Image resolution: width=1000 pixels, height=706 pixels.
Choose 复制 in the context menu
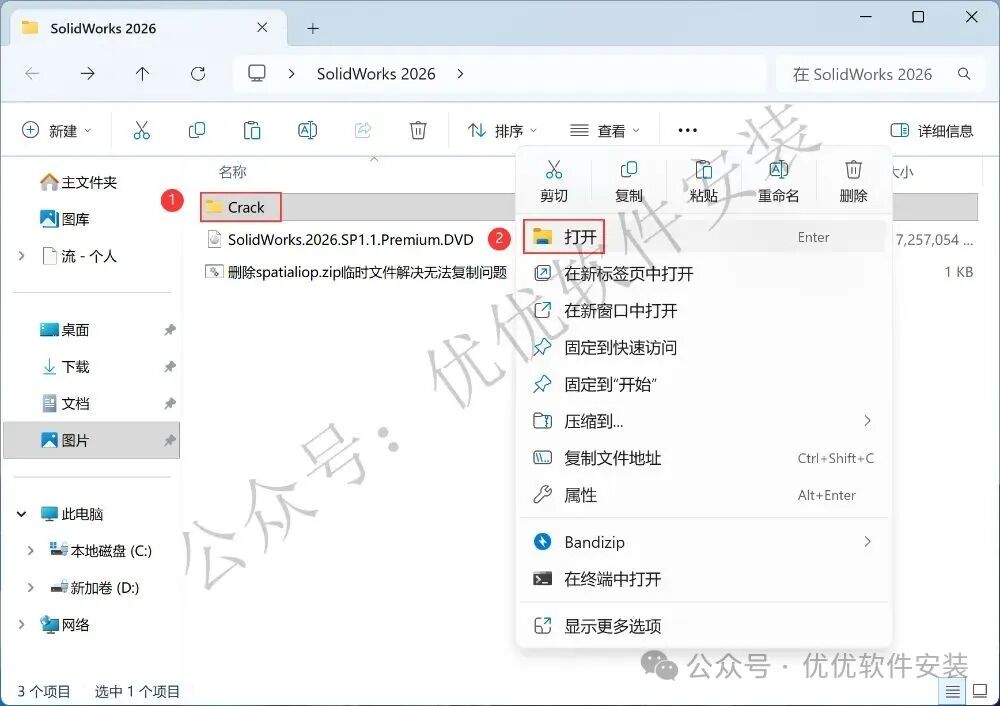click(x=629, y=181)
